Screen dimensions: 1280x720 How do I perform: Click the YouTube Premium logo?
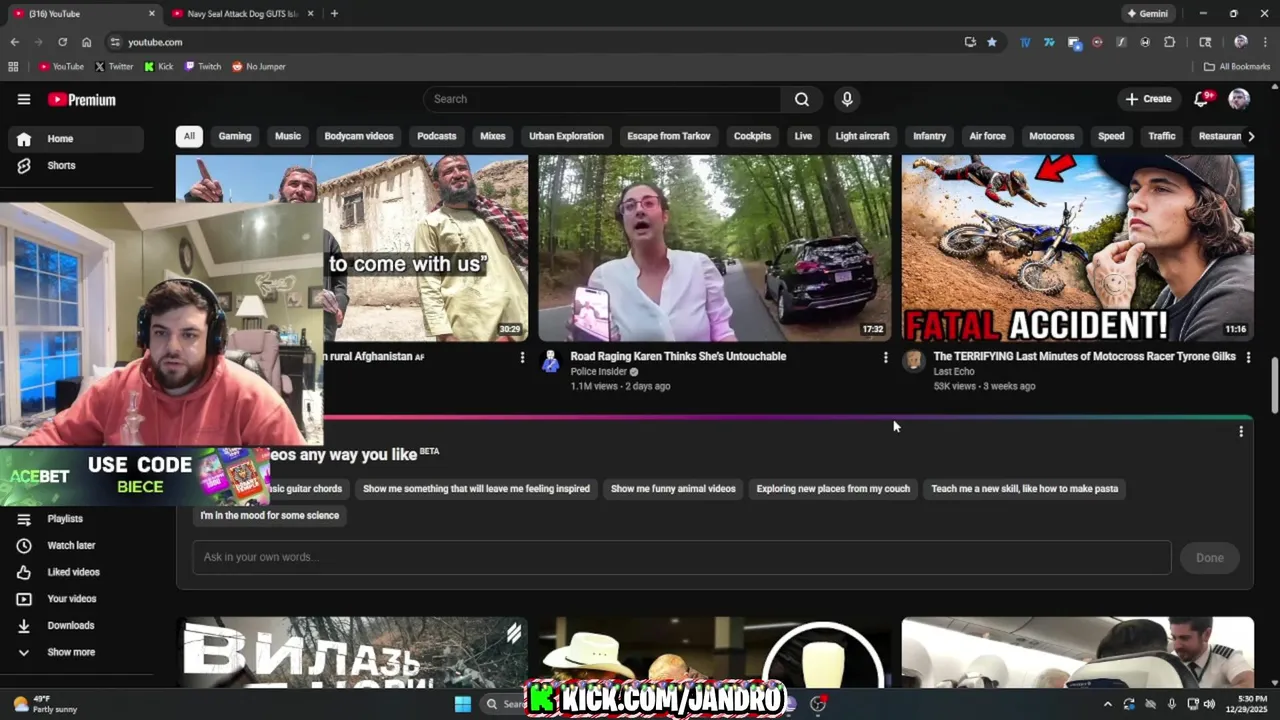tap(82, 100)
